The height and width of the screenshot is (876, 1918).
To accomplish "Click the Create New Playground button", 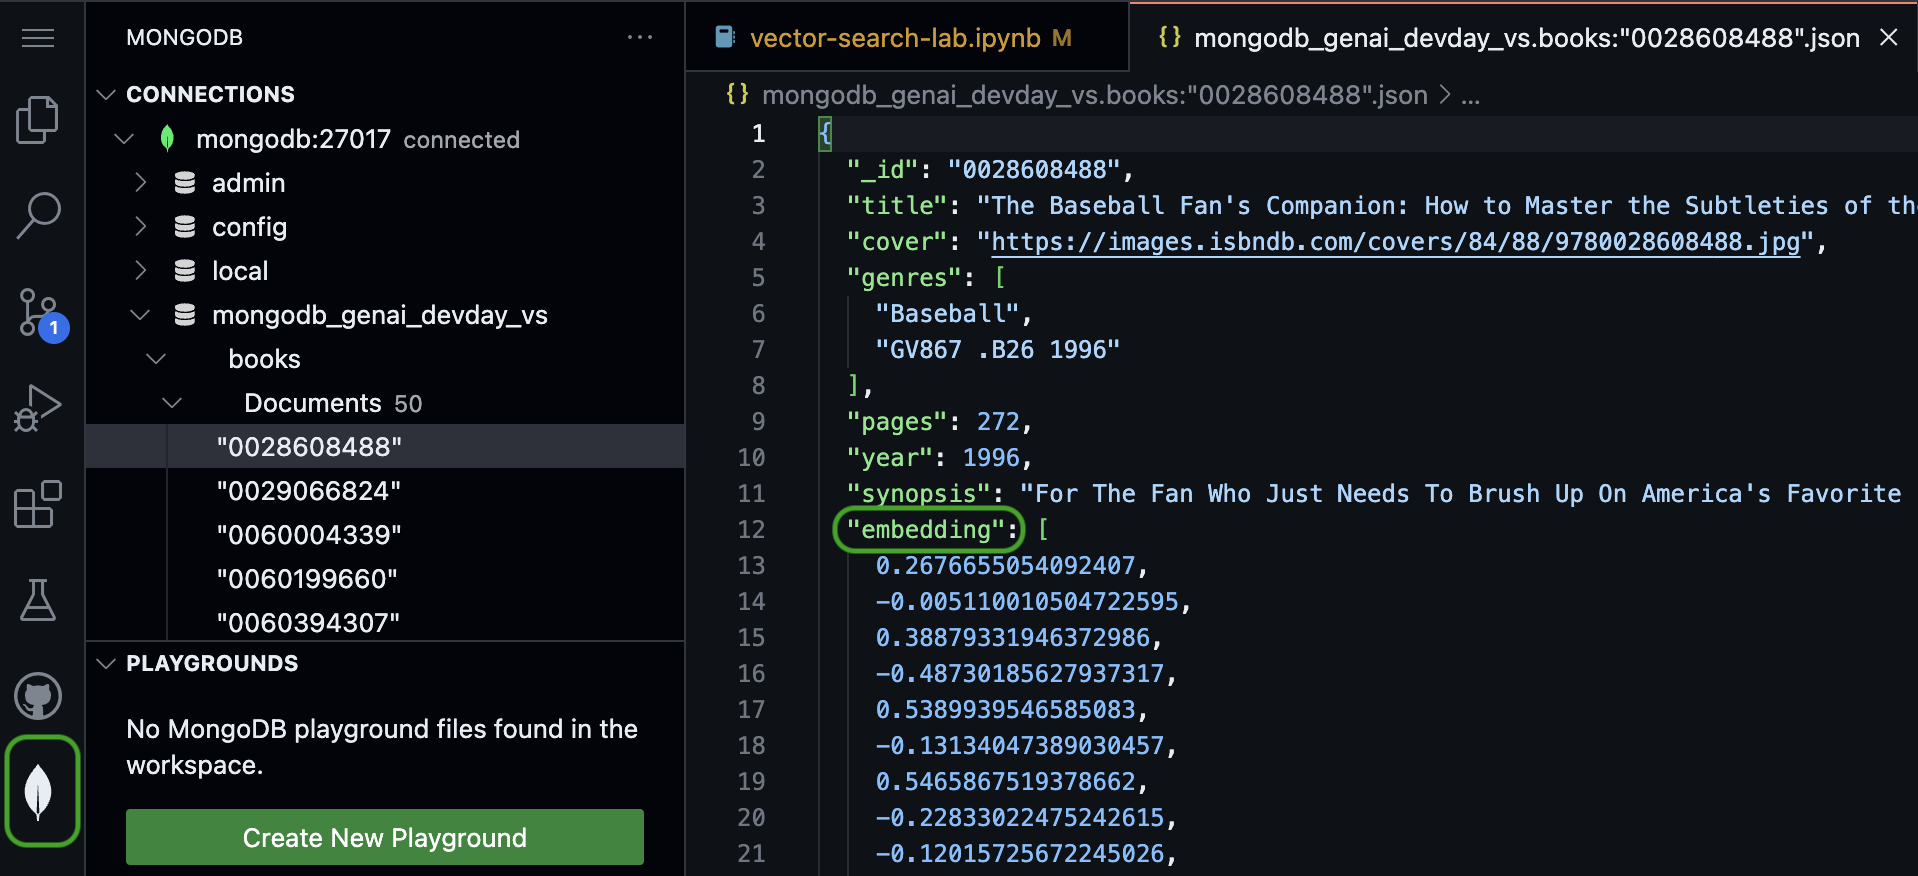I will [x=385, y=837].
